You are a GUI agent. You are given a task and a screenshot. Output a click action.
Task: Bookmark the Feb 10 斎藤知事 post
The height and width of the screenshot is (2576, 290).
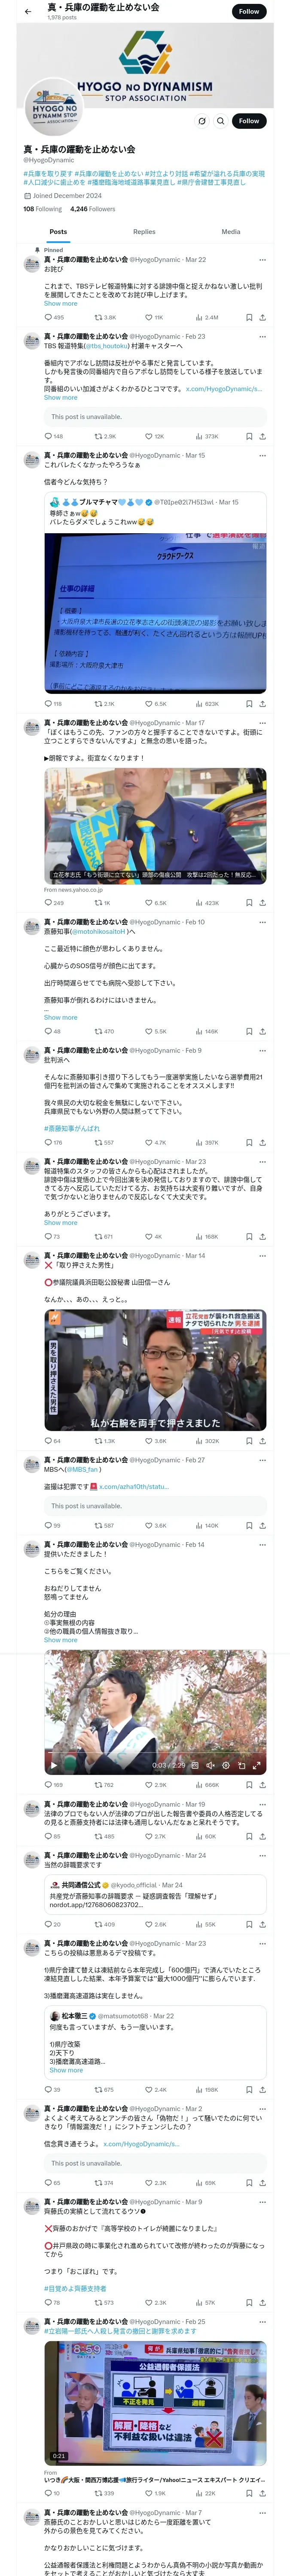(x=249, y=1031)
